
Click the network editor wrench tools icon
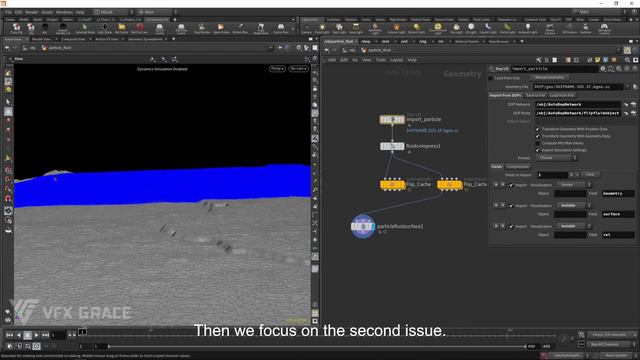(538, 60)
